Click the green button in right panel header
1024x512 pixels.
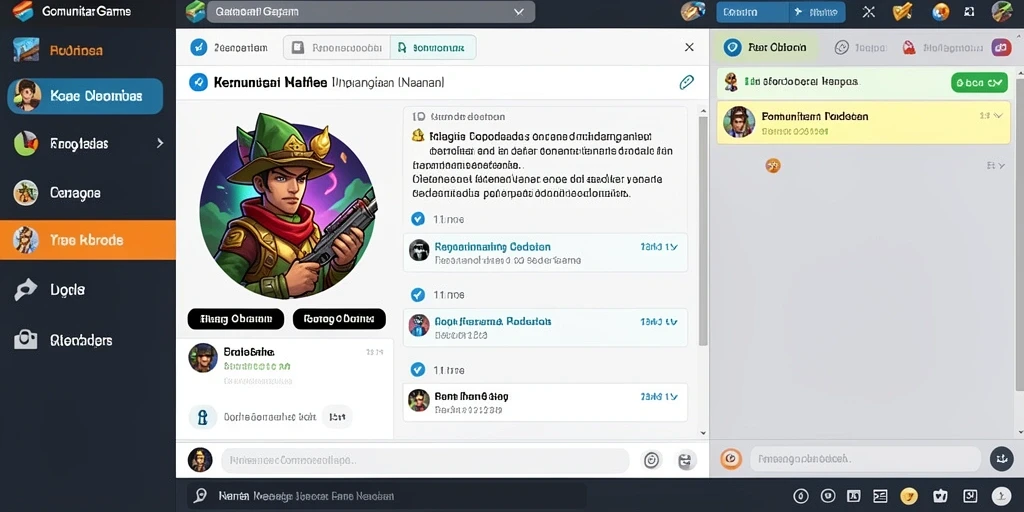(x=979, y=82)
